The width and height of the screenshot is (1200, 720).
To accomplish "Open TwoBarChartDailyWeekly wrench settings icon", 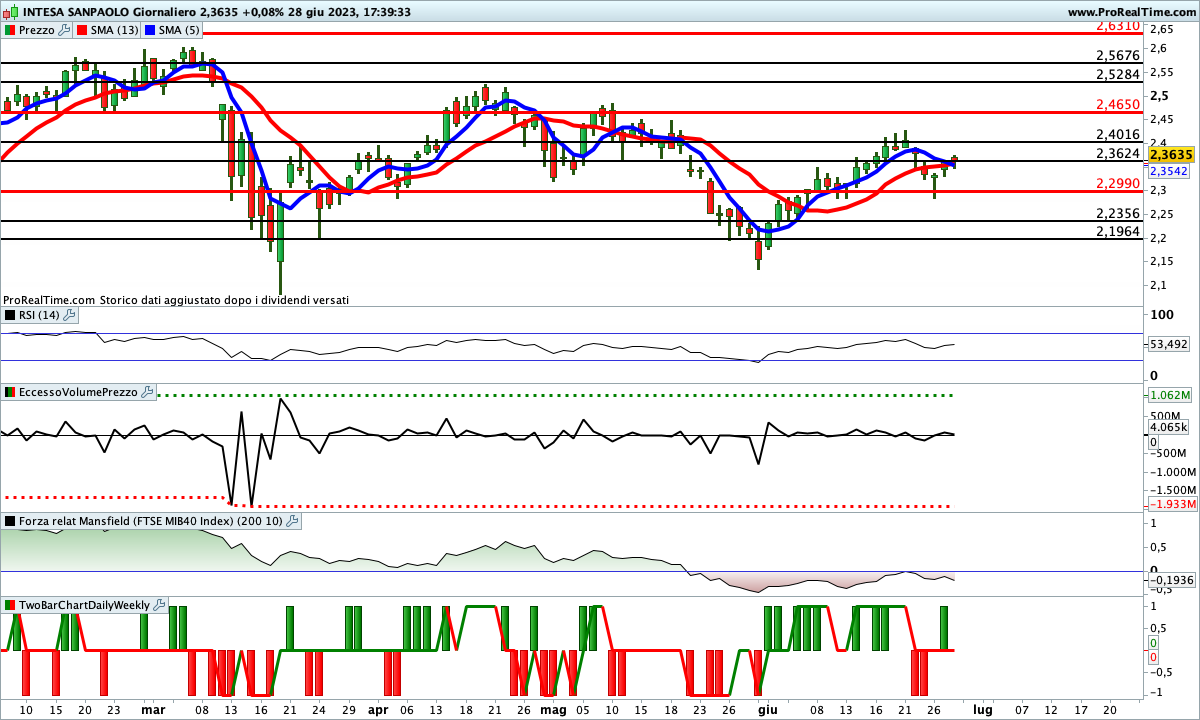I will (x=160, y=605).
